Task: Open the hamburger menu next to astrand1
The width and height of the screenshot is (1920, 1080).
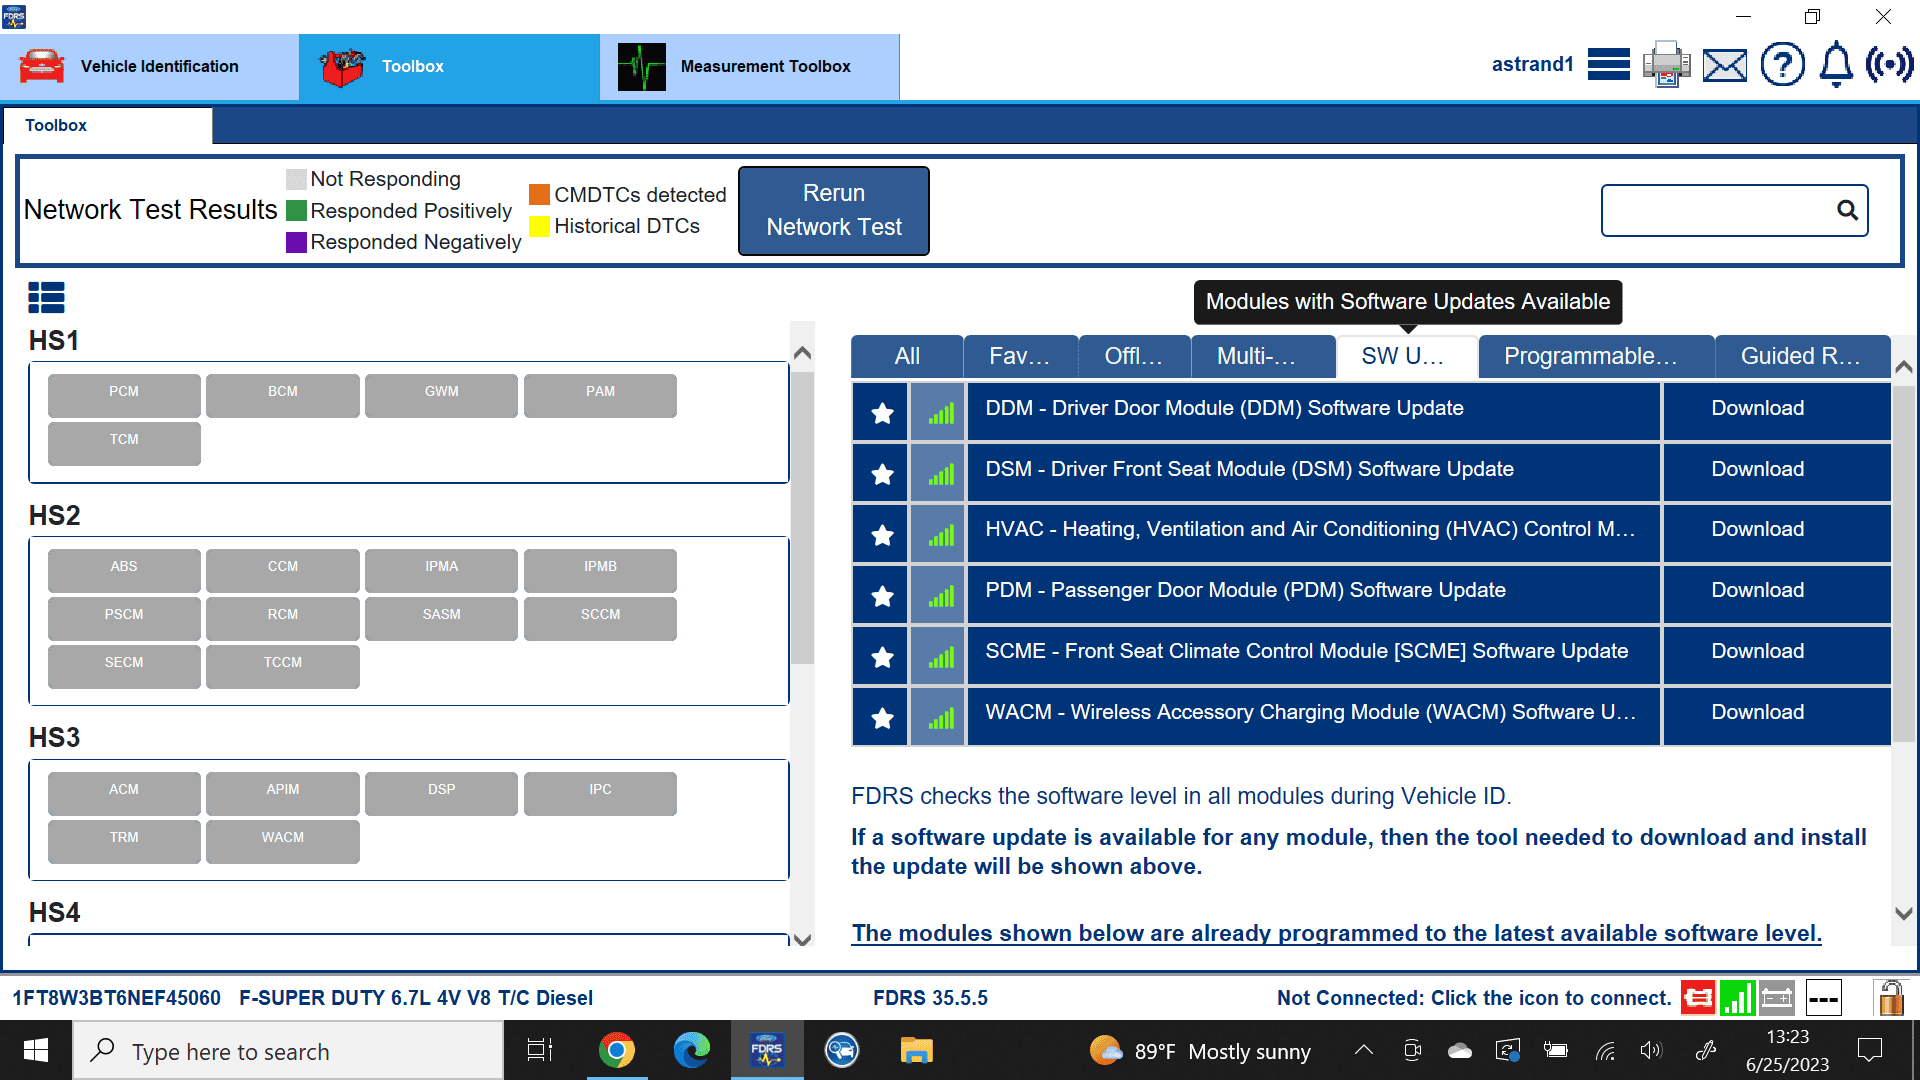Action: pos(1608,65)
